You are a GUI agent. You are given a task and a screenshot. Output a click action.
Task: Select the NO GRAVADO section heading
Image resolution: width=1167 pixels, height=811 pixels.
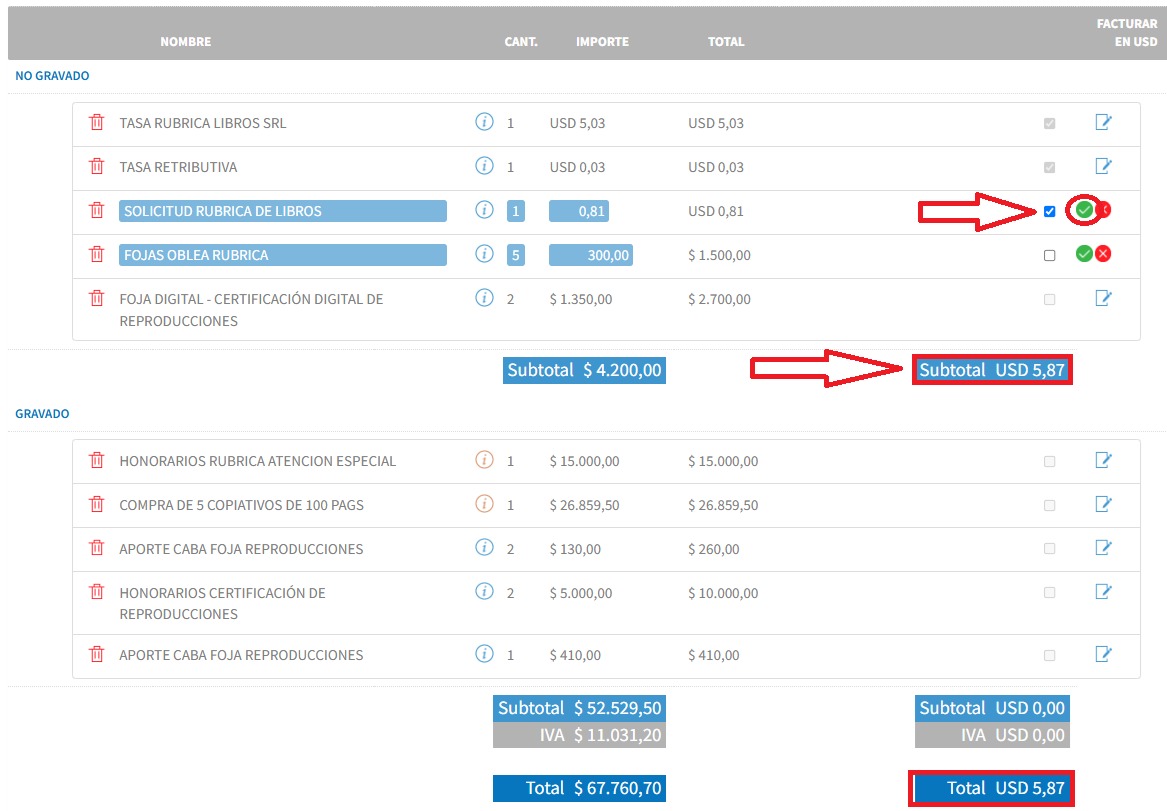click(x=52, y=76)
